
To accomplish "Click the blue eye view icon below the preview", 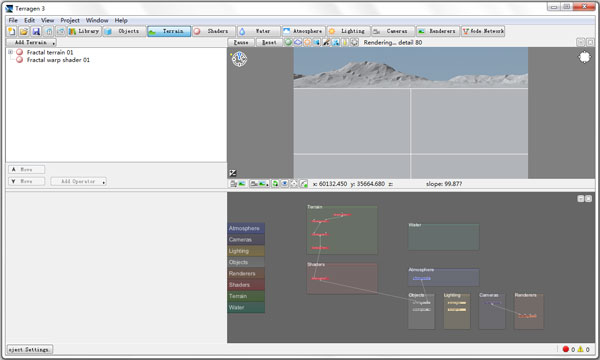I will 284,184.
